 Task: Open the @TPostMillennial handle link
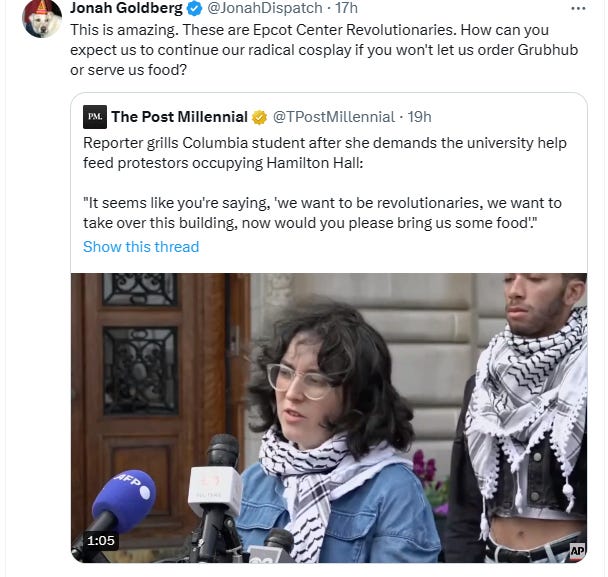click(333, 117)
